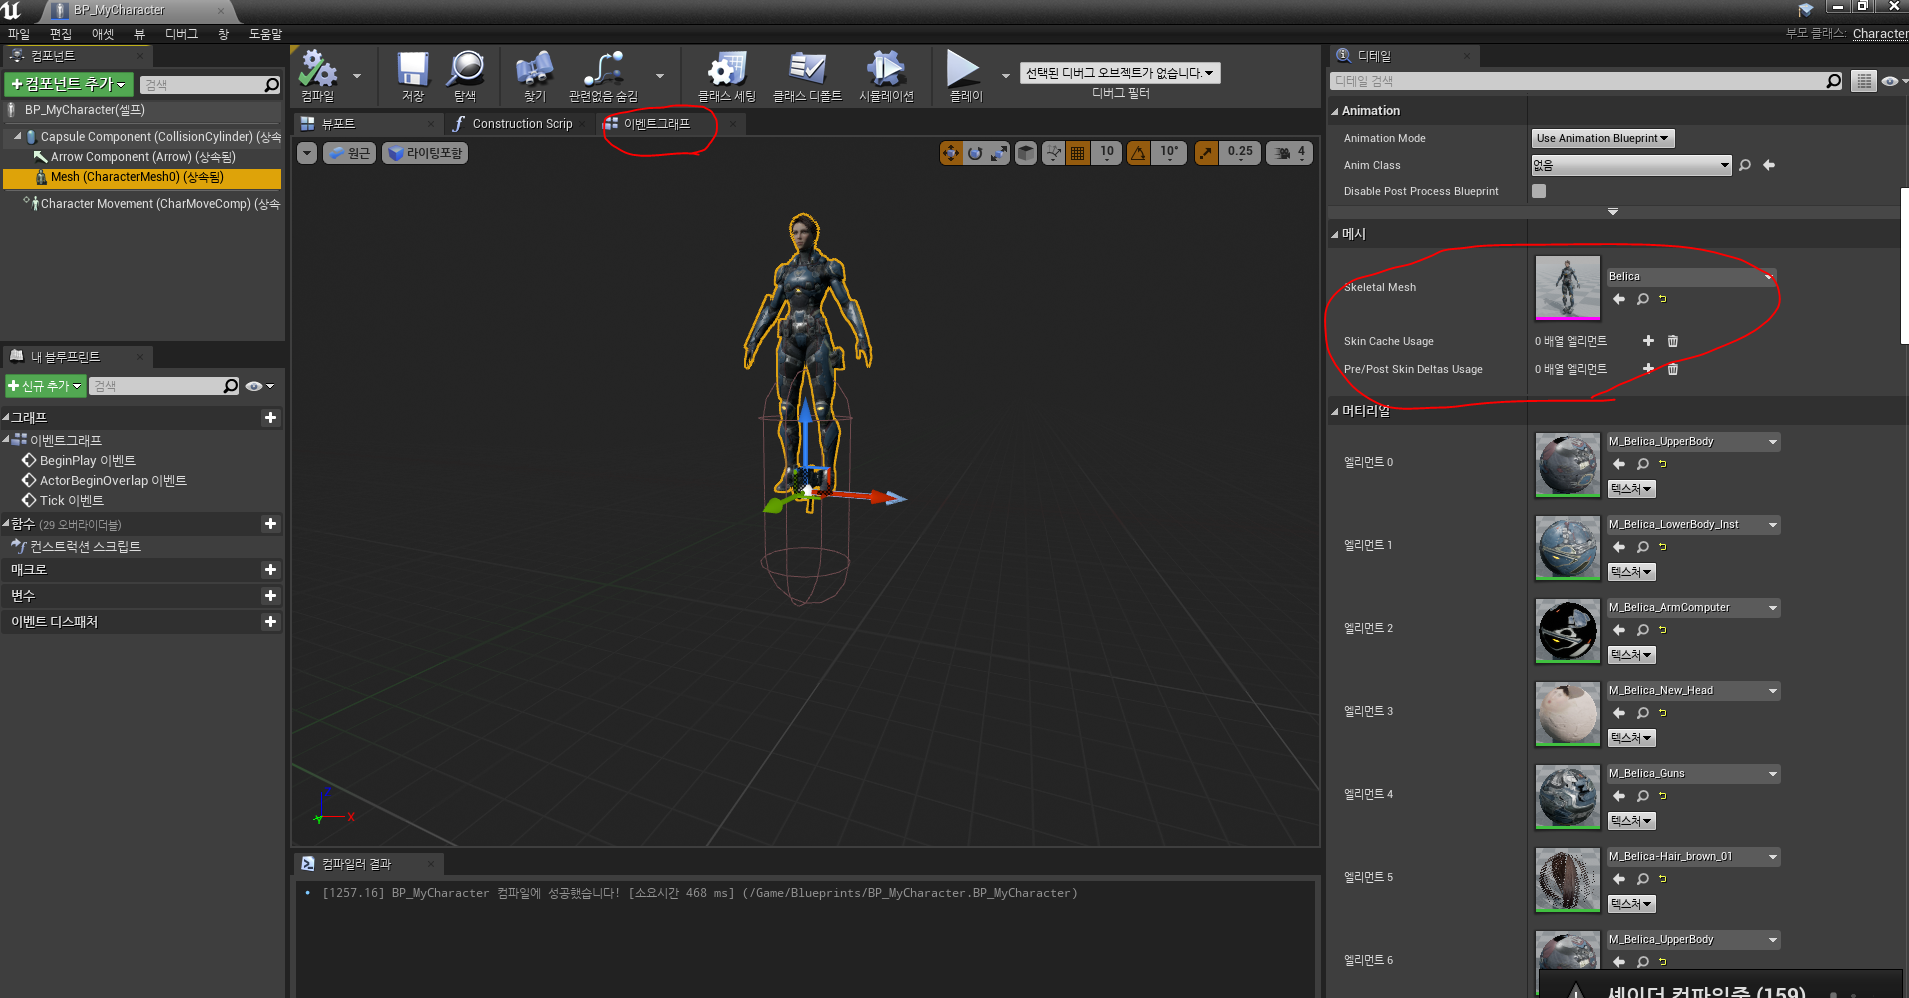The image size is (1909, 998).
Task: Open rotation snap 10° dropdown
Action: pyautogui.click(x=1169, y=153)
